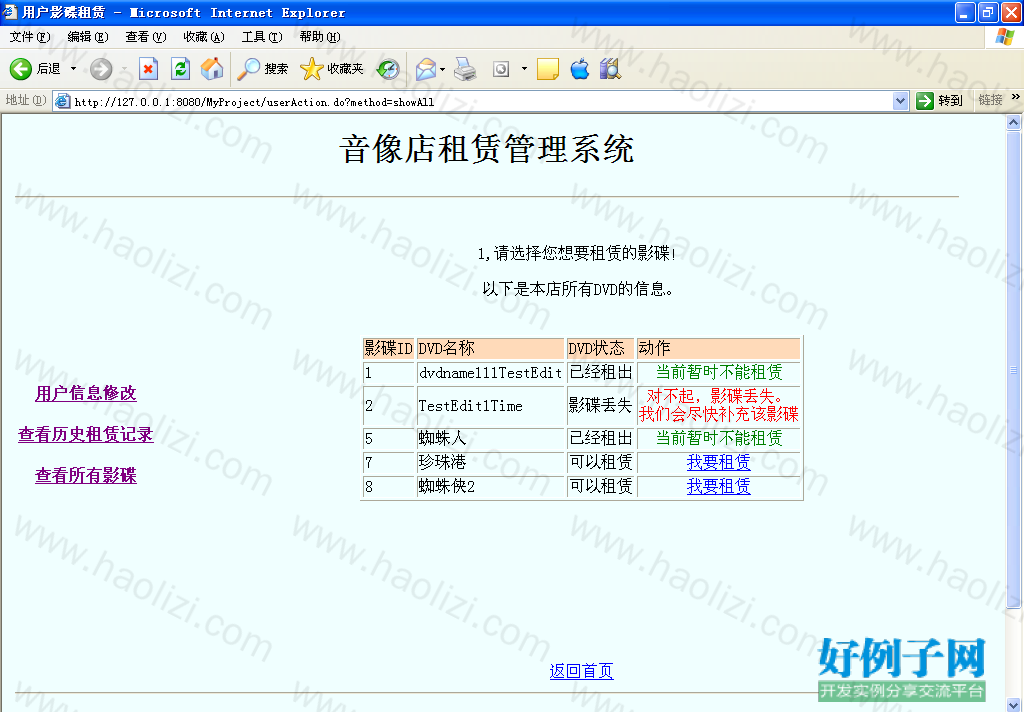The height and width of the screenshot is (712, 1024).
Task: Click the scrollbar up arrow
Action: point(1014,122)
